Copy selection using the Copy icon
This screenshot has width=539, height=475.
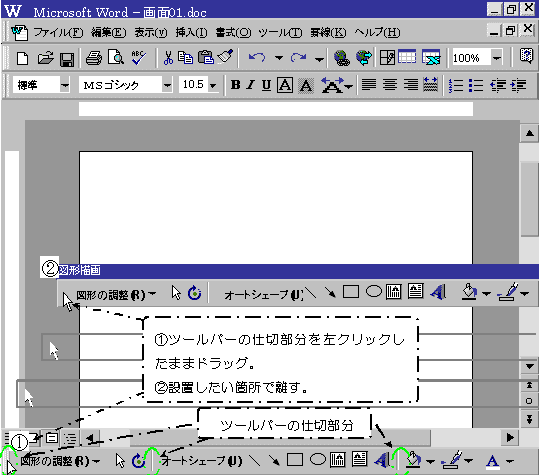tap(186, 58)
